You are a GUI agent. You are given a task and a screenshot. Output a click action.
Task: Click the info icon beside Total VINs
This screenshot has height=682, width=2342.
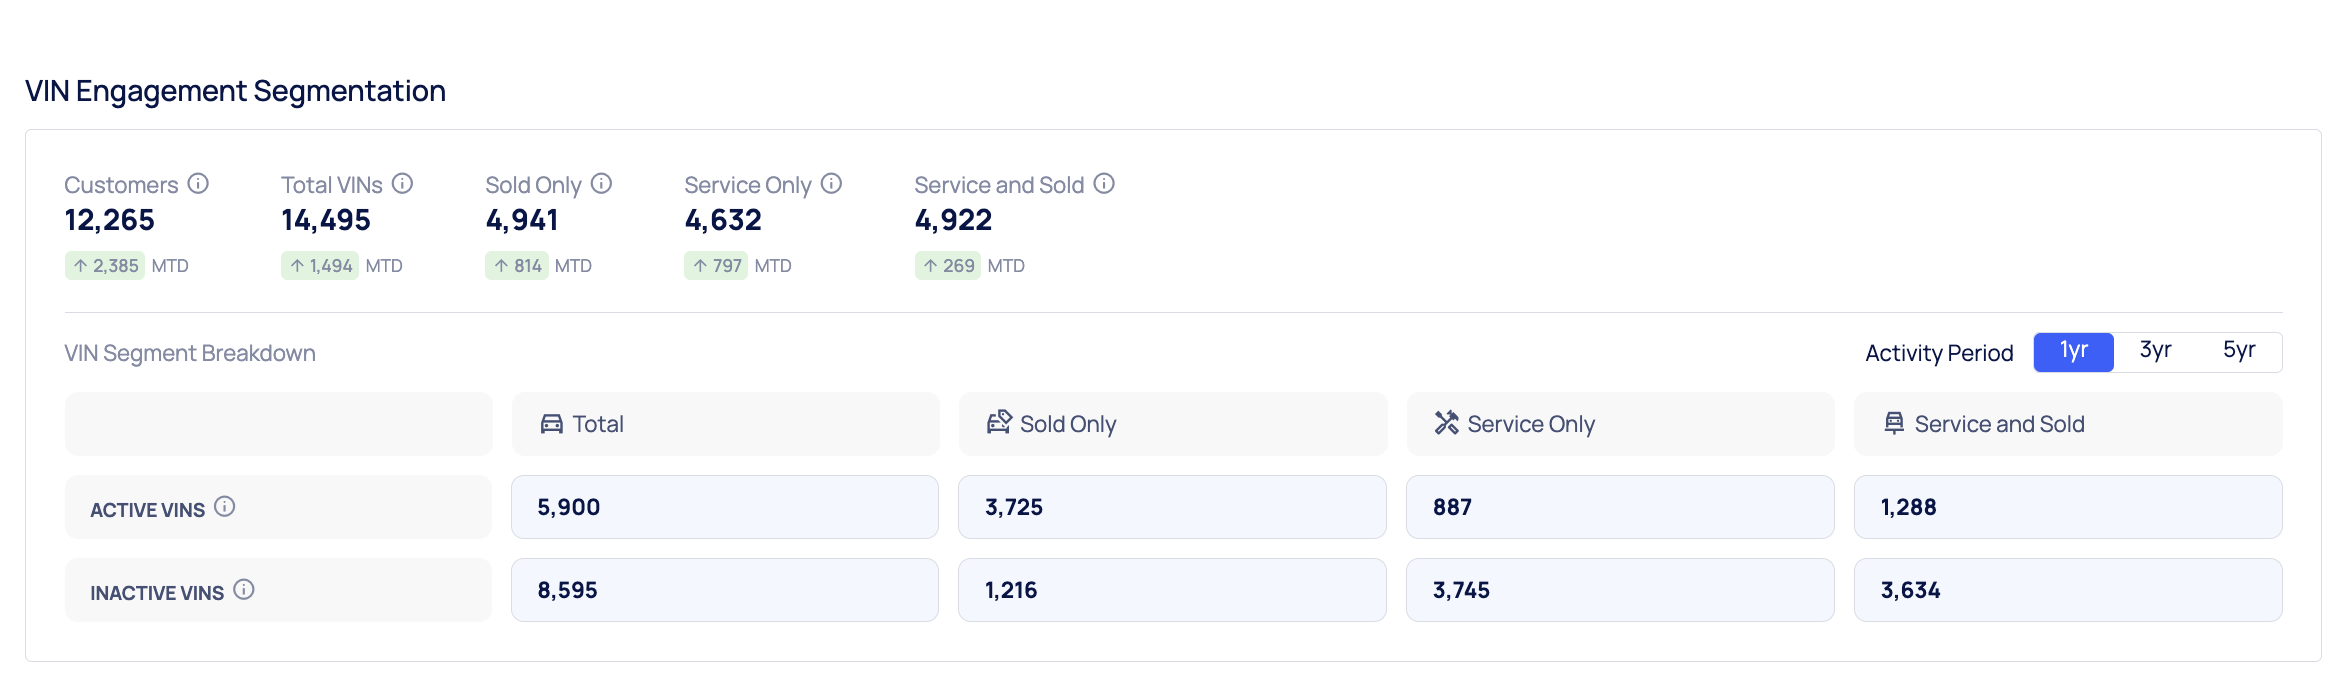(x=402, y=184)
